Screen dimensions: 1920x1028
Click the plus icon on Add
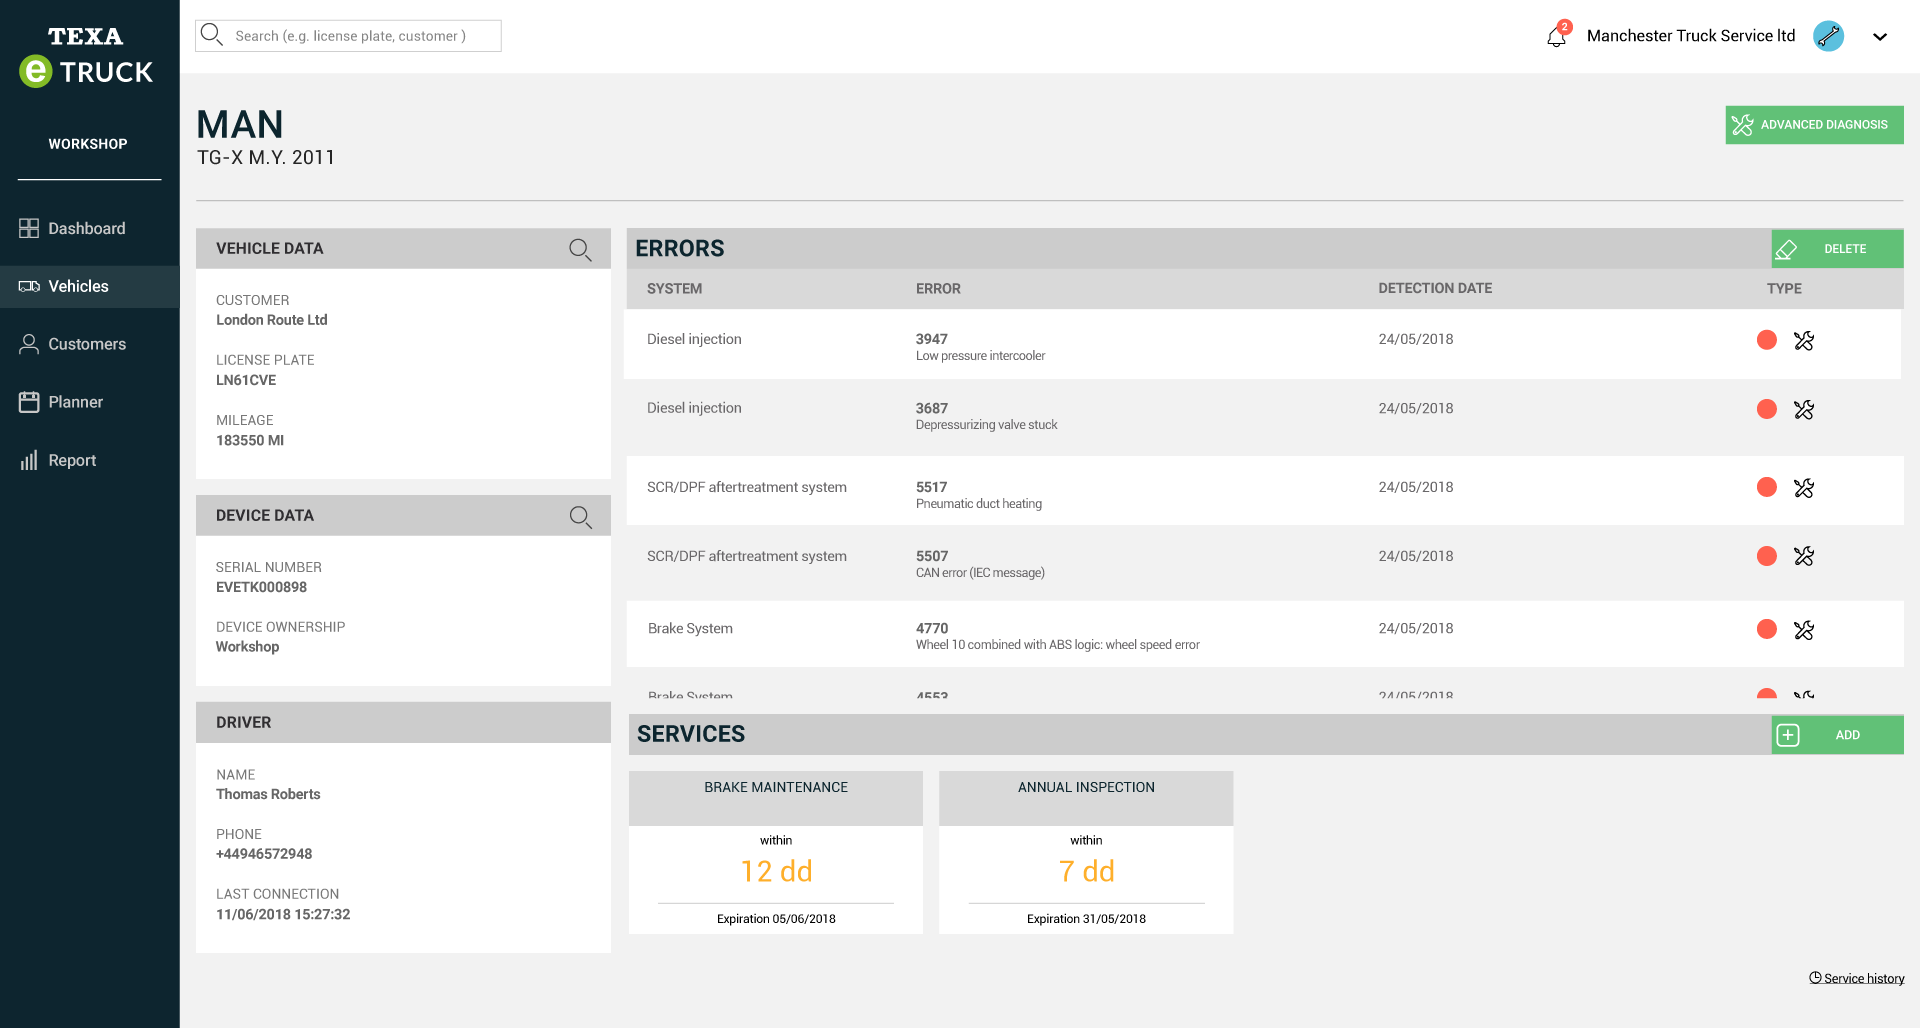1788,735
